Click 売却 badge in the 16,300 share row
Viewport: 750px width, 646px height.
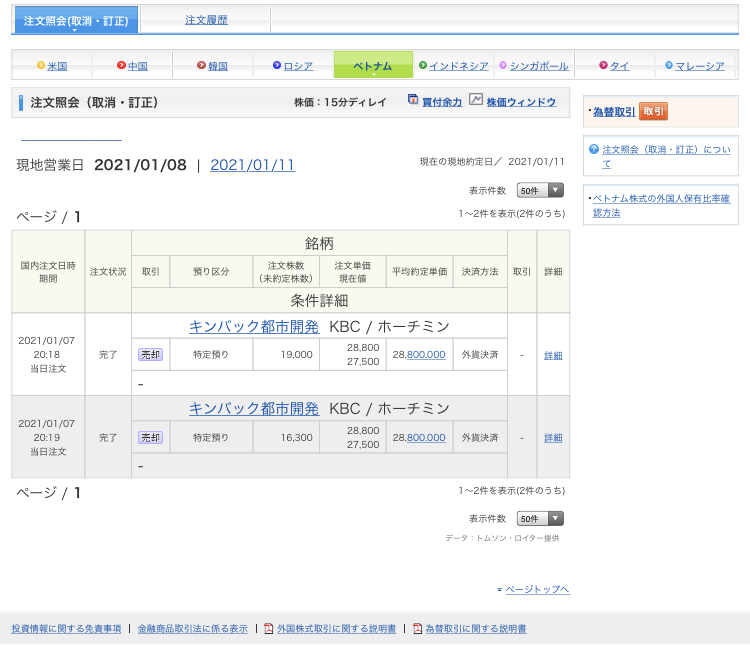point(151,438)
